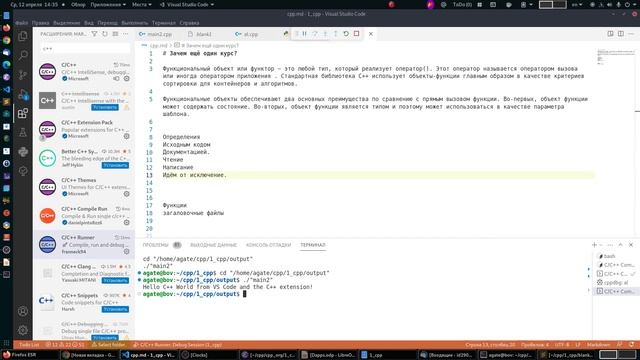Open the Extensions view icon
This screenshot has height=360, width=640.
click(23, 113)
